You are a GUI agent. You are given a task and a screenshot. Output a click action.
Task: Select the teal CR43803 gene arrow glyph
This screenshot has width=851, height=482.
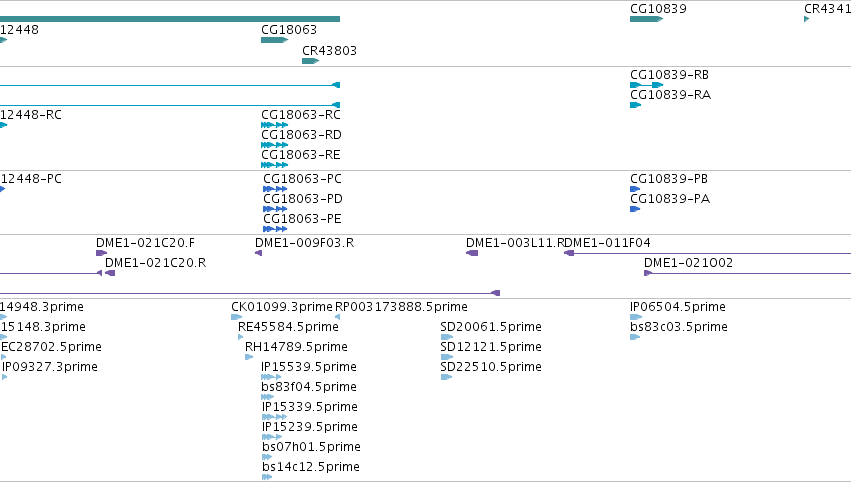click(310, 61)
